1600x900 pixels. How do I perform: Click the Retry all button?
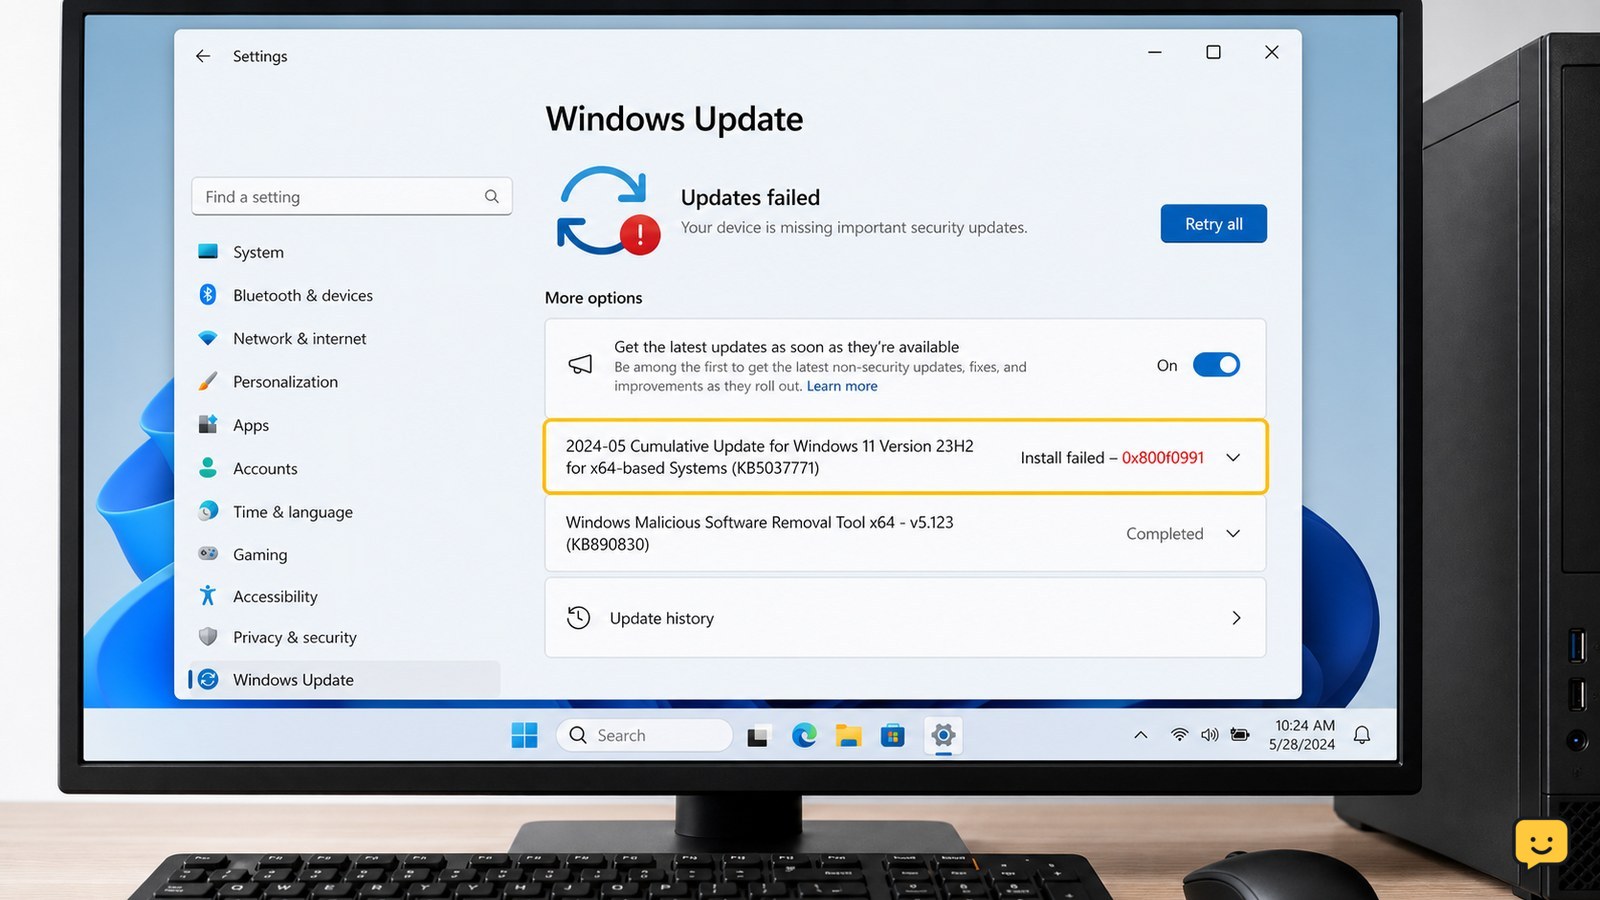1213,224
